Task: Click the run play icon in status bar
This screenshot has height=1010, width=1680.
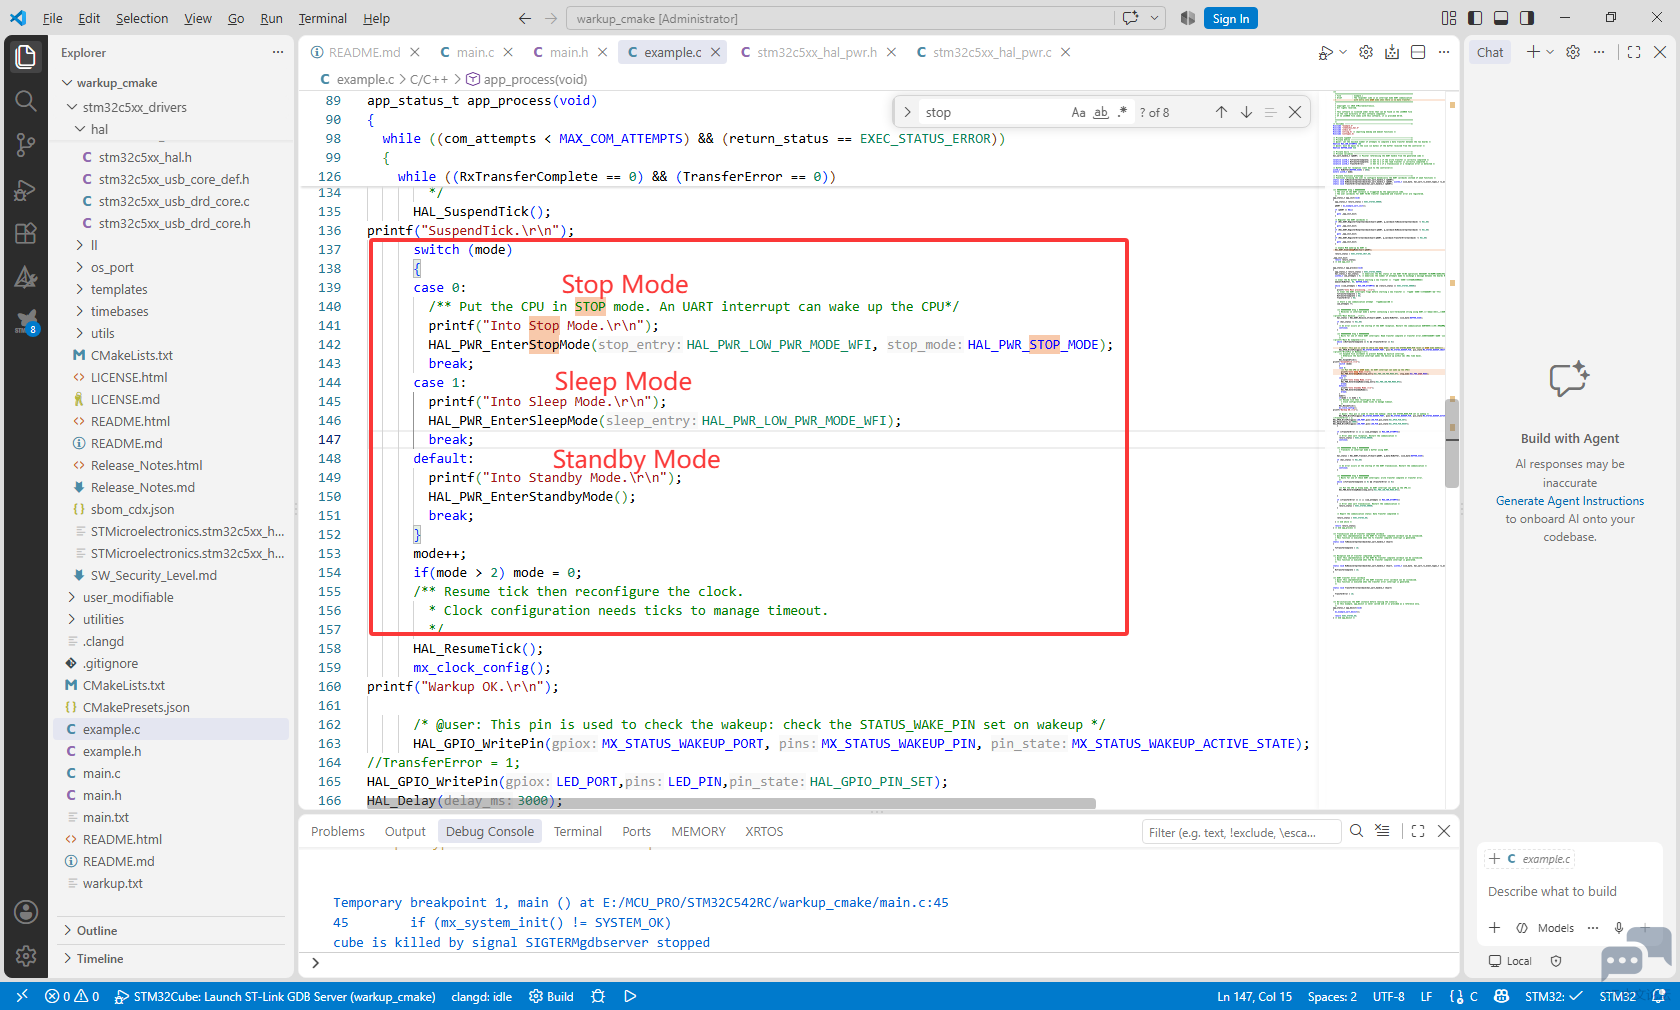Action: [630, 996]
